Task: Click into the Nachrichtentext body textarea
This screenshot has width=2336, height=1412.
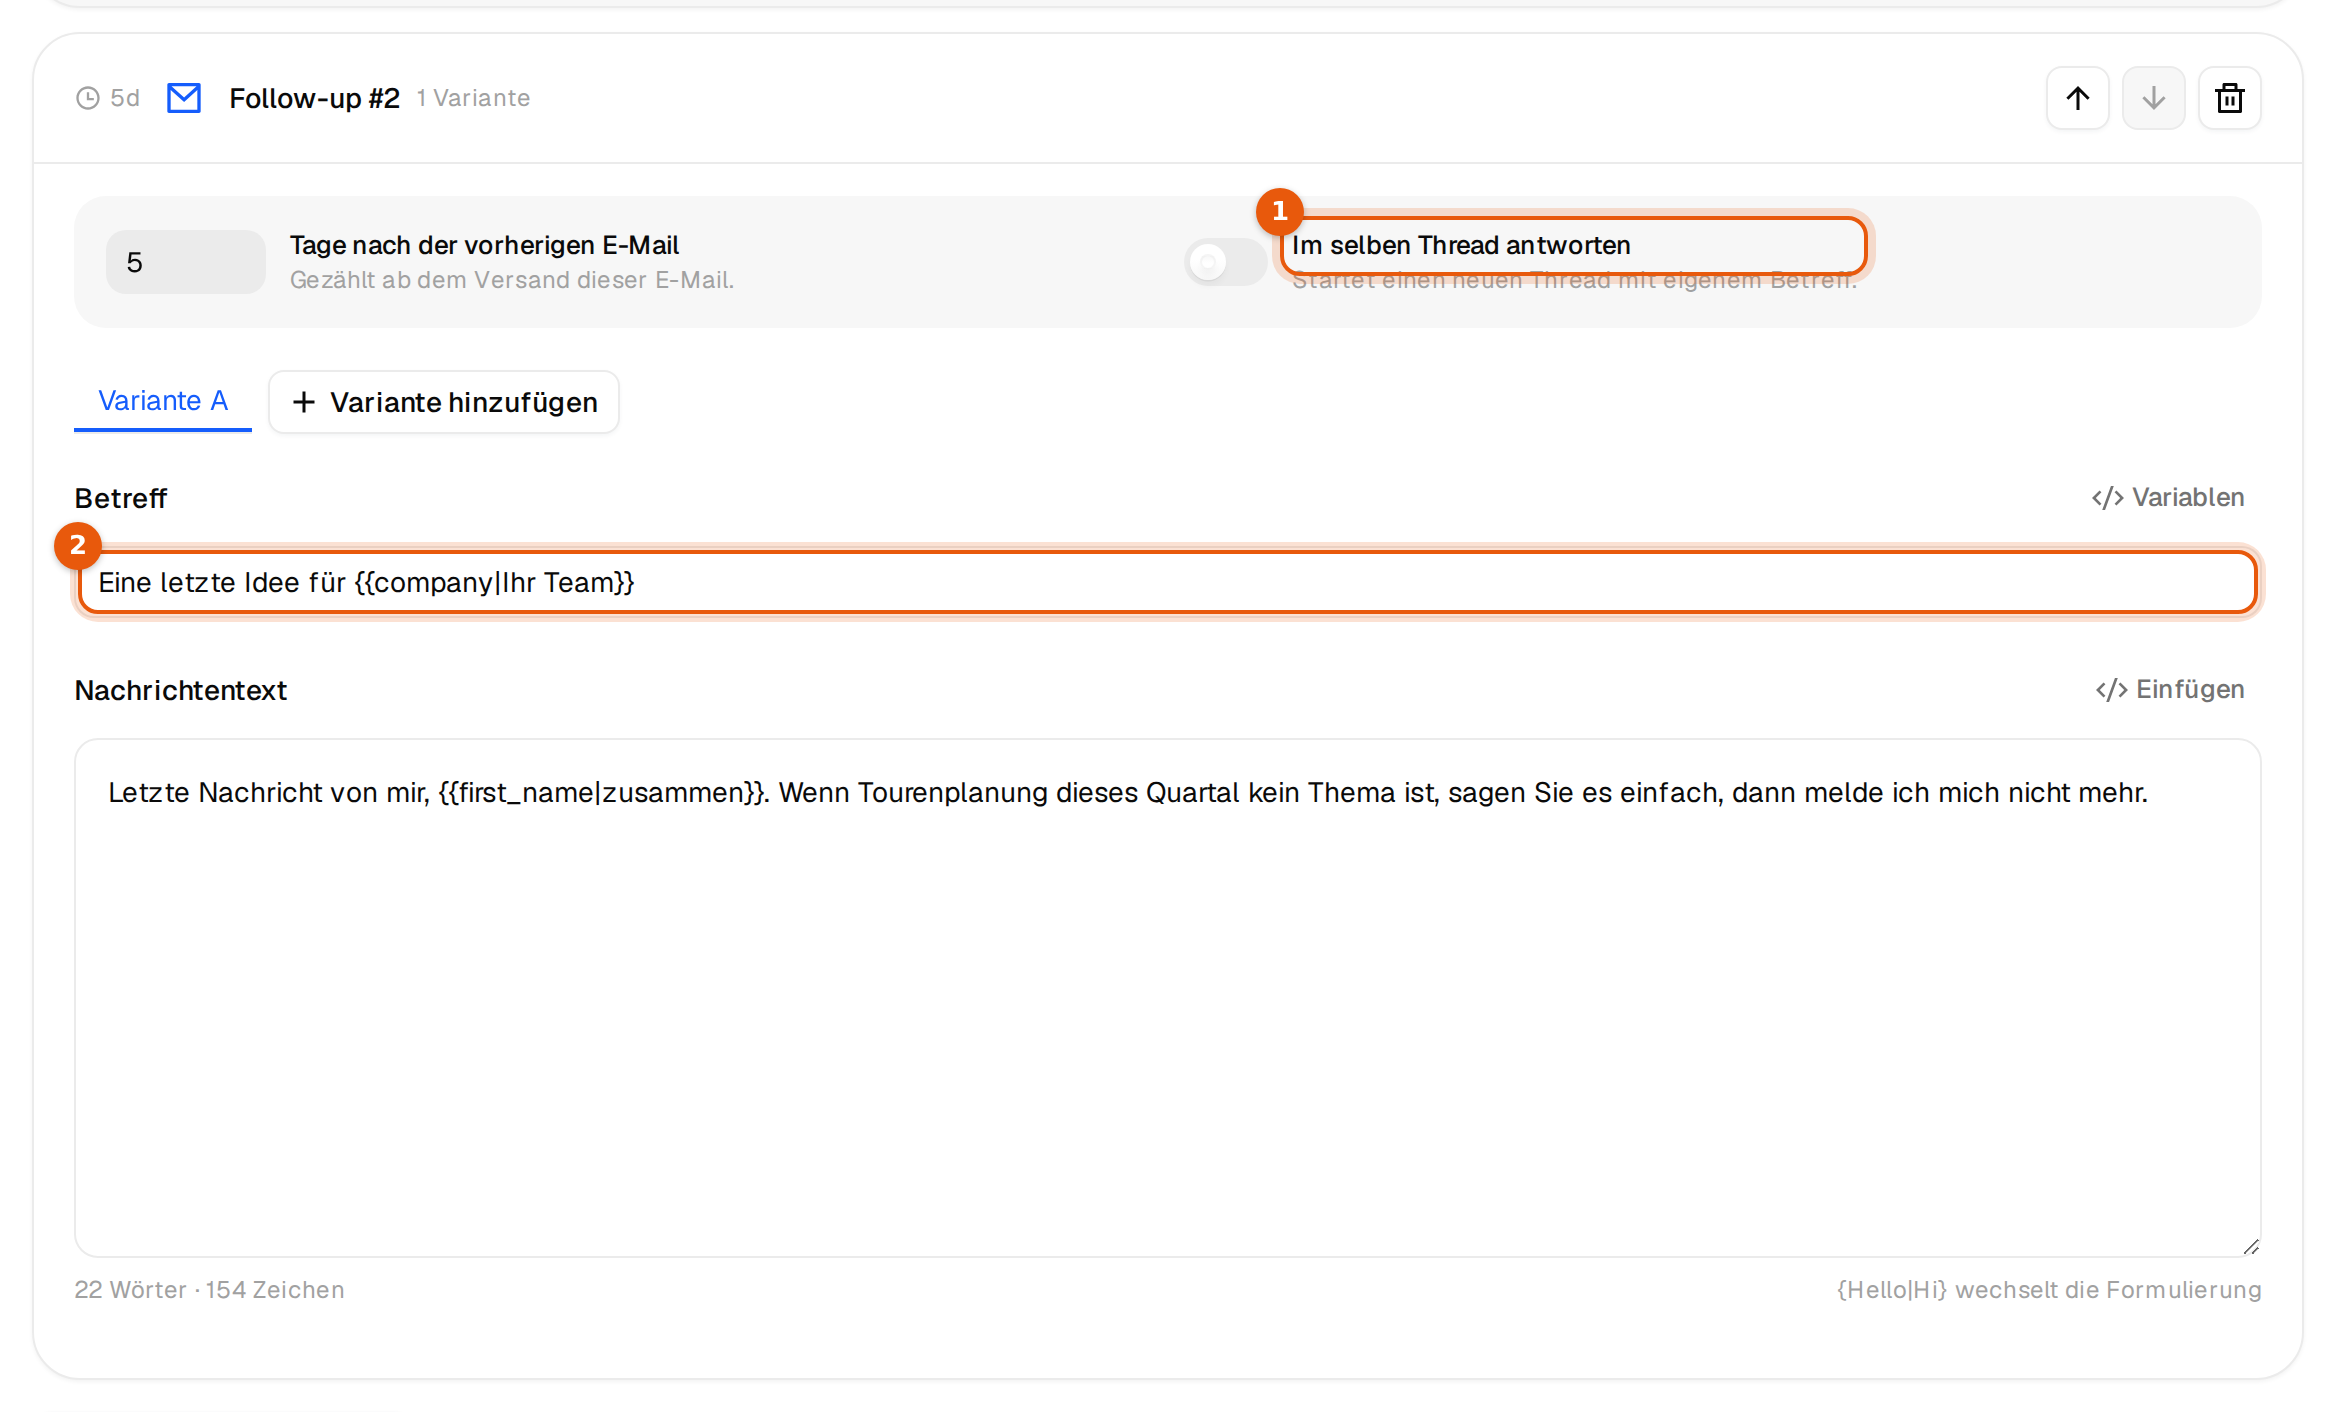Action: click(1168, 998)
